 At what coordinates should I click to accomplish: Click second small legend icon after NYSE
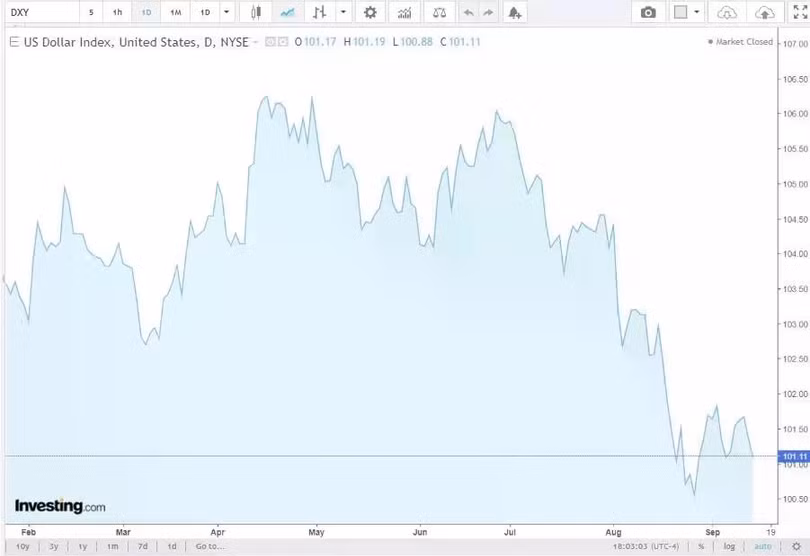click(283, 42)
